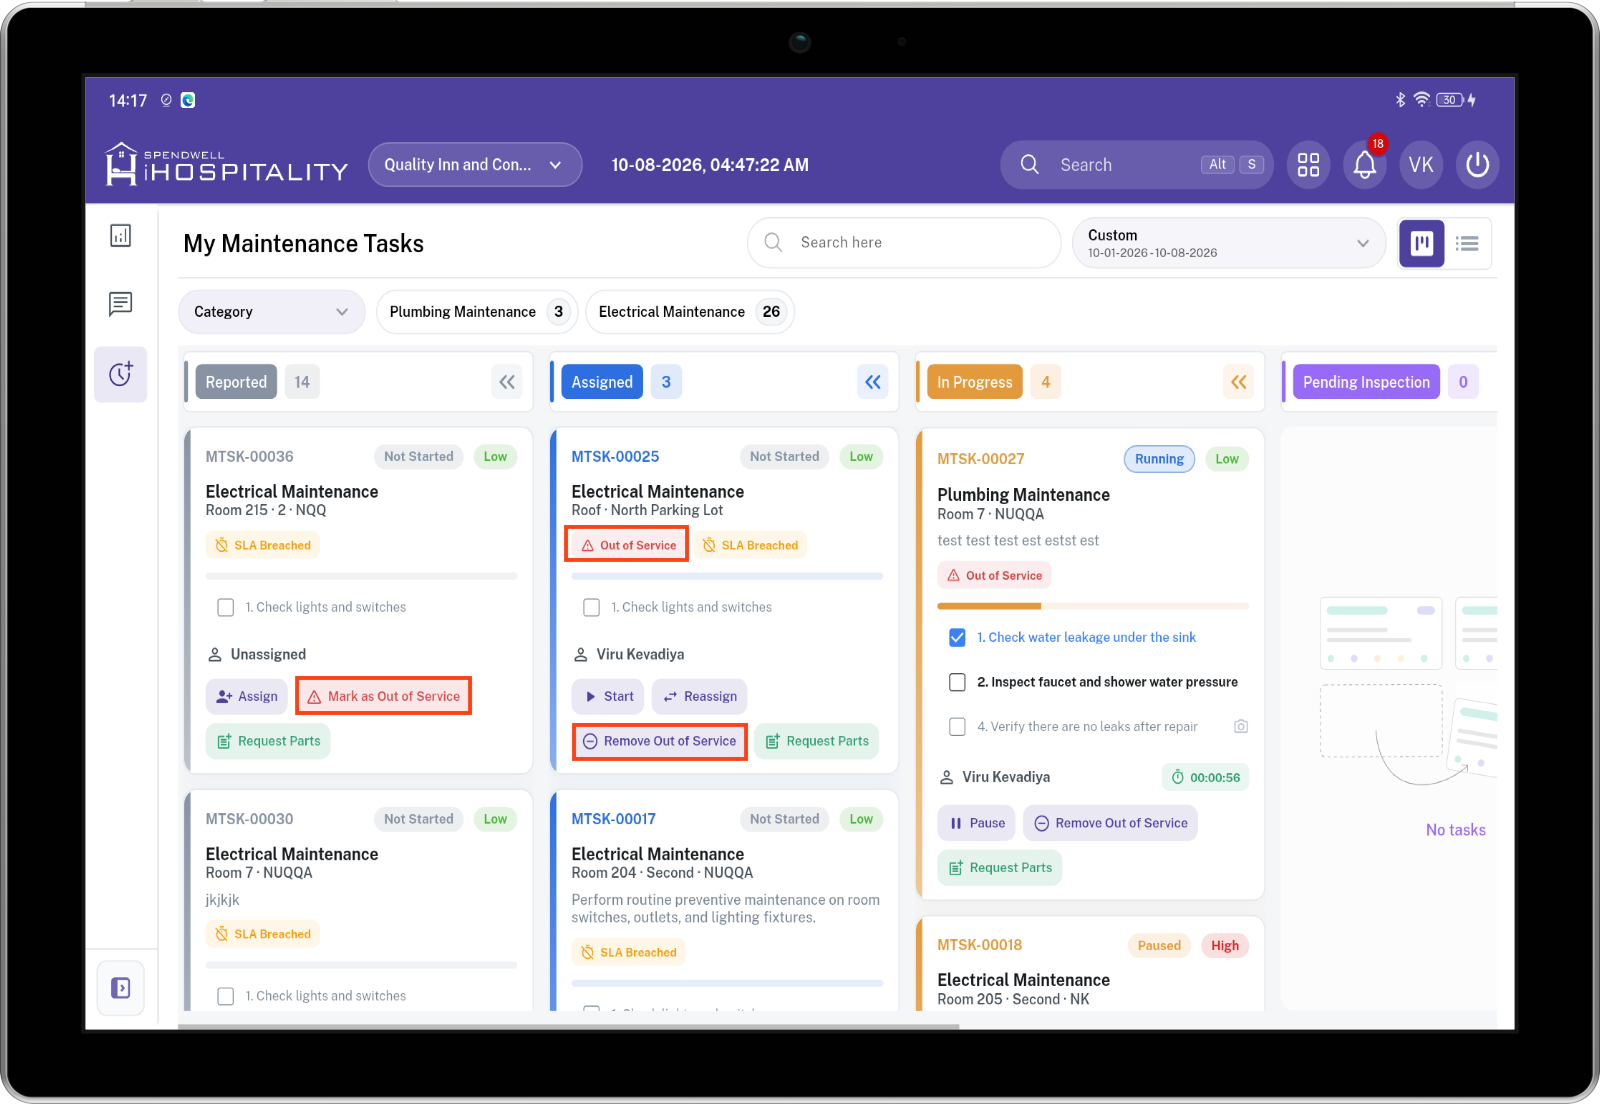Viewport: 1600px width, 1104px height.
Task: Click Mark as Out of Service
Action: pyautogui.click(x=384, y=696)
